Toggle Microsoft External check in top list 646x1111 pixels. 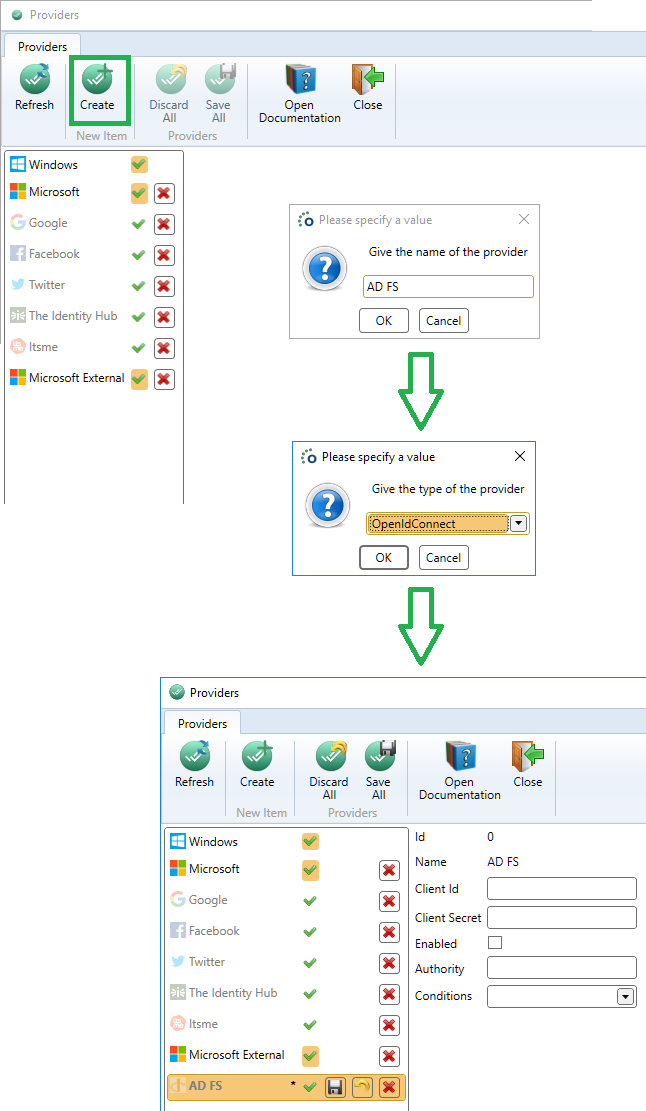tap(140, 379)
